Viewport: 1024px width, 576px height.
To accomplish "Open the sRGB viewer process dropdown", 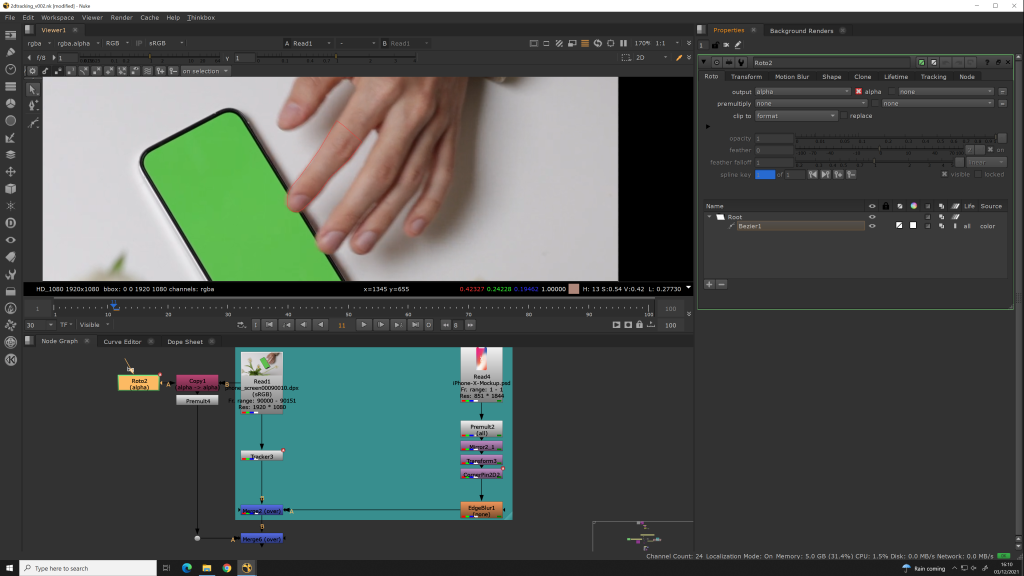I will click(166, 43).
